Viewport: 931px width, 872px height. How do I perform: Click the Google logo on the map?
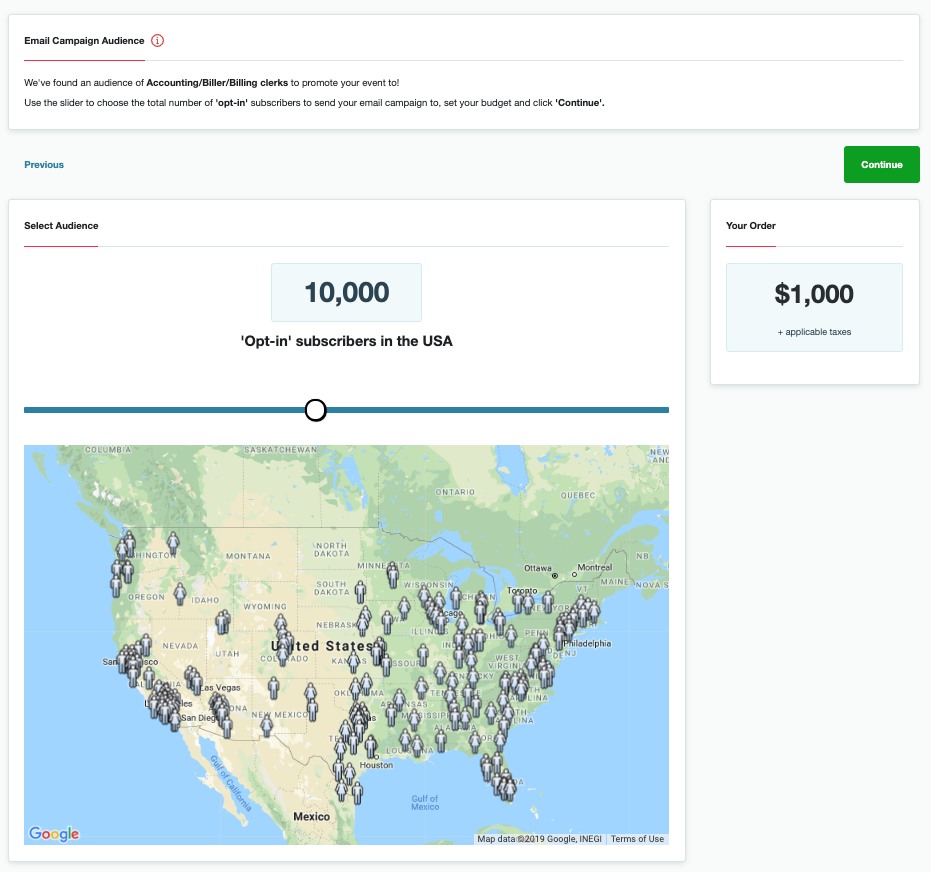[54, 833]
